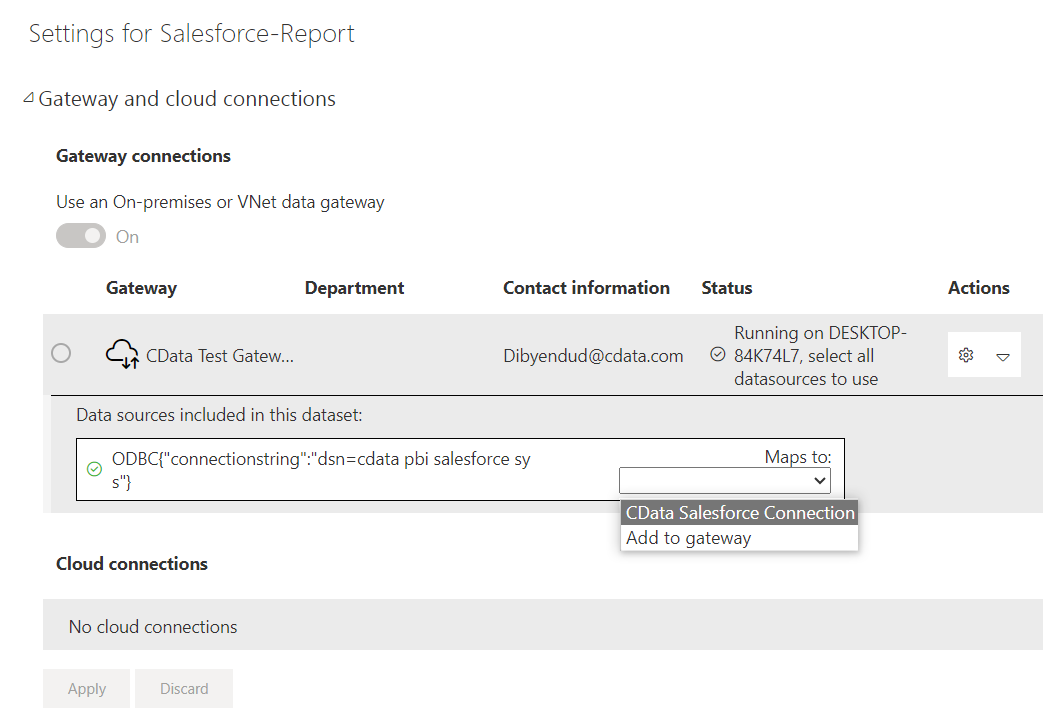
Task: Open the Maps to dropdown
Action: pos(725,481)
